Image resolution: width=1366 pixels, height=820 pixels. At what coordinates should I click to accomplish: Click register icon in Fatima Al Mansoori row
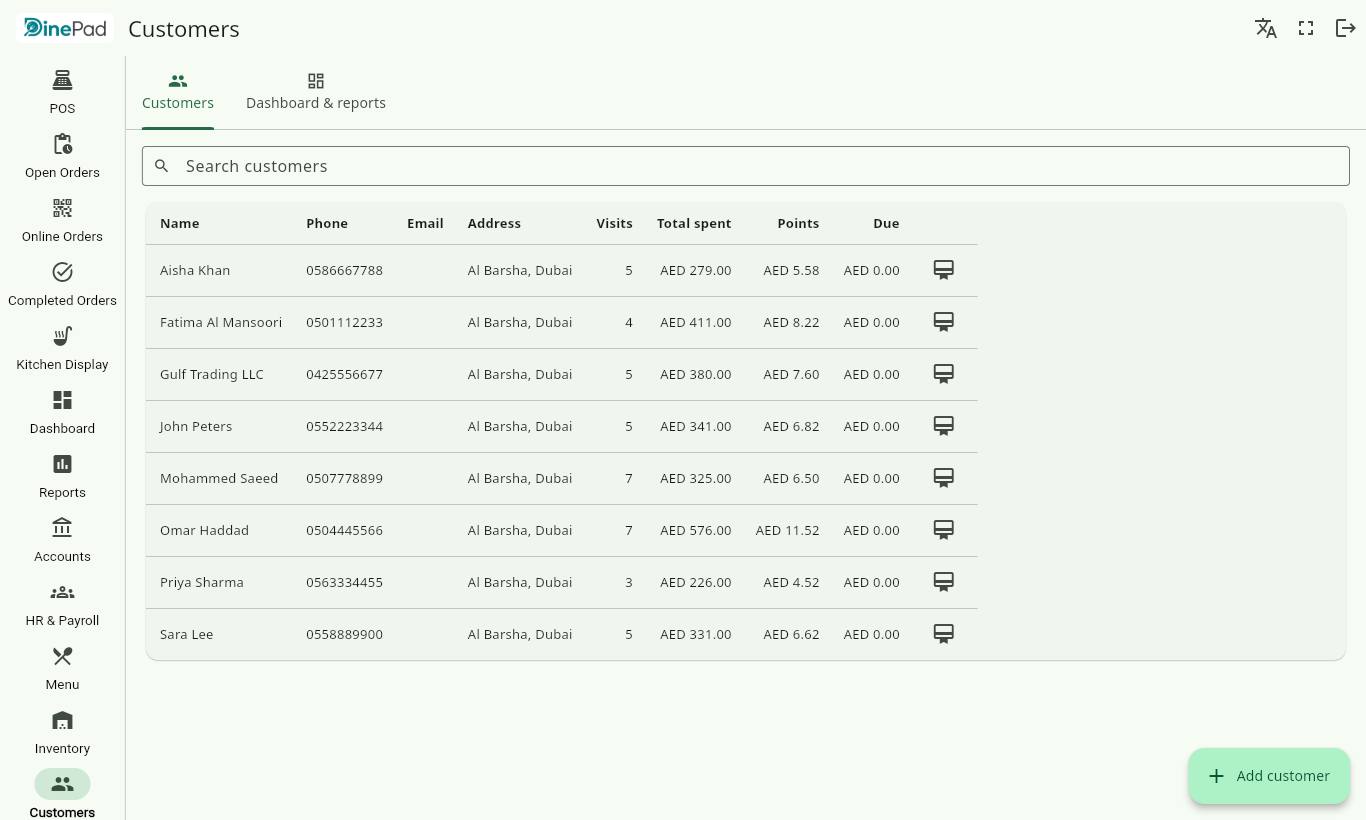pyautogui.click(x=943, y=322)
